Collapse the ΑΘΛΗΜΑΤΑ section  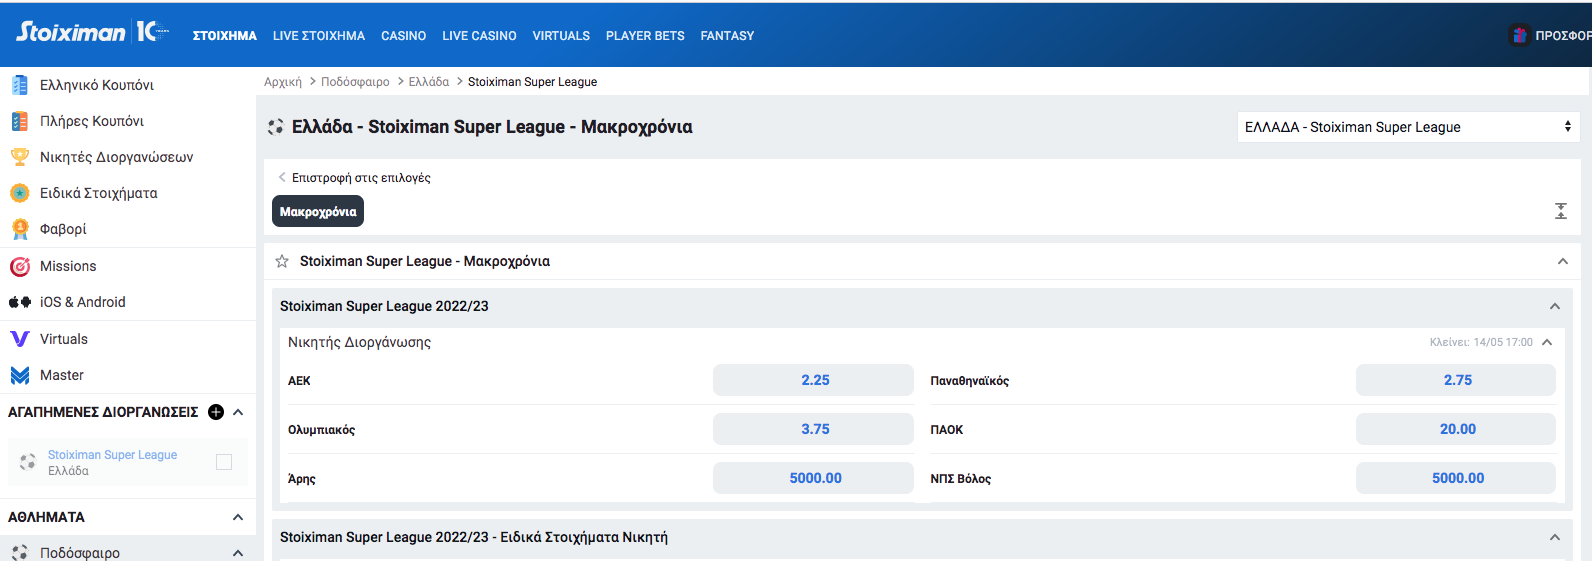pos(238,517)
